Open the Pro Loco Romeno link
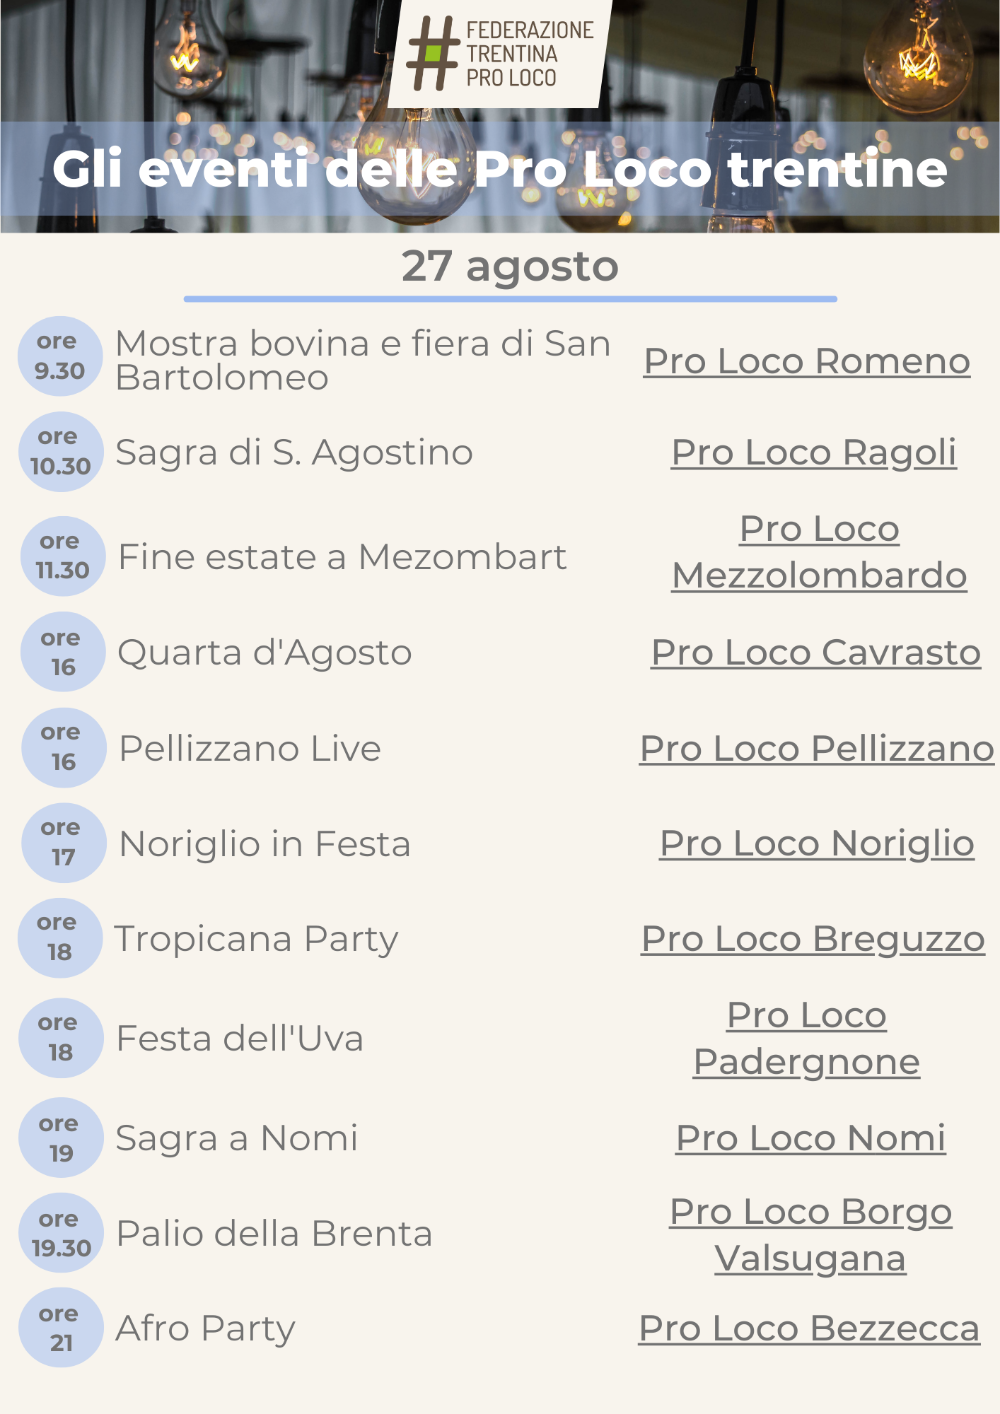 point(807,361)
